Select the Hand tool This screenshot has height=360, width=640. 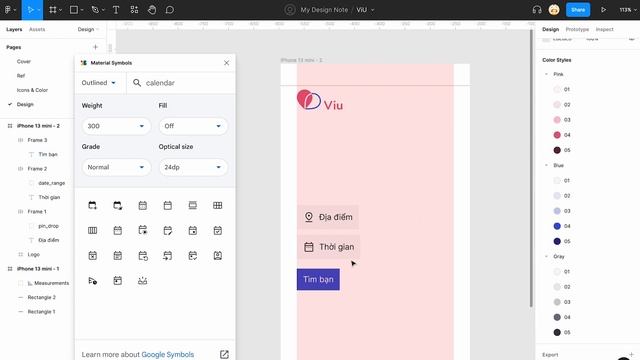[152, 10]
